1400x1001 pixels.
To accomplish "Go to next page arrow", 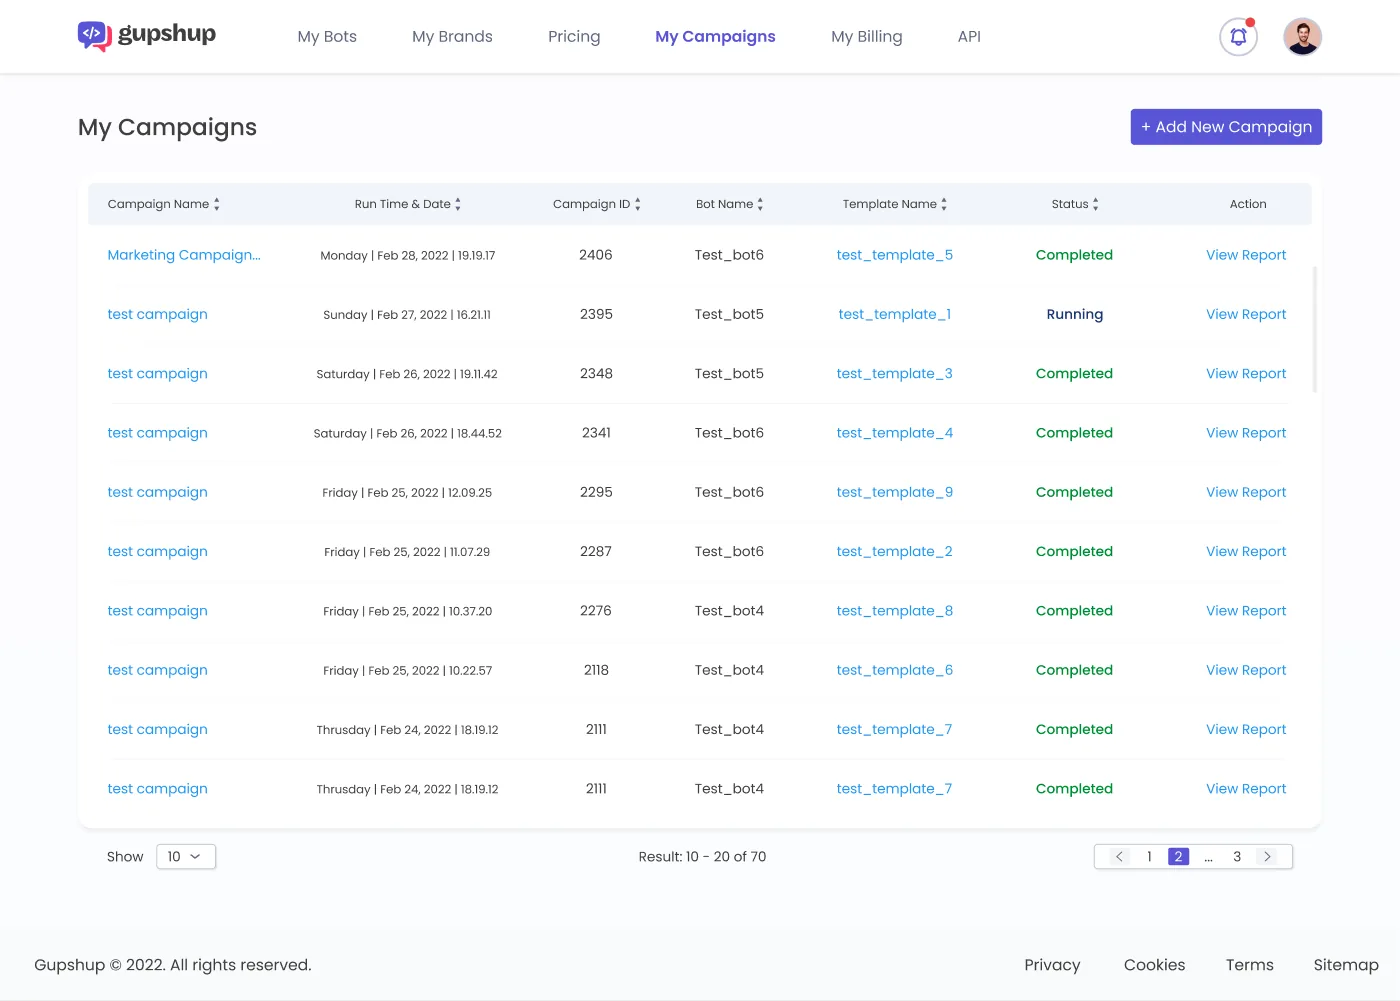I will [x=1267, y=857].
